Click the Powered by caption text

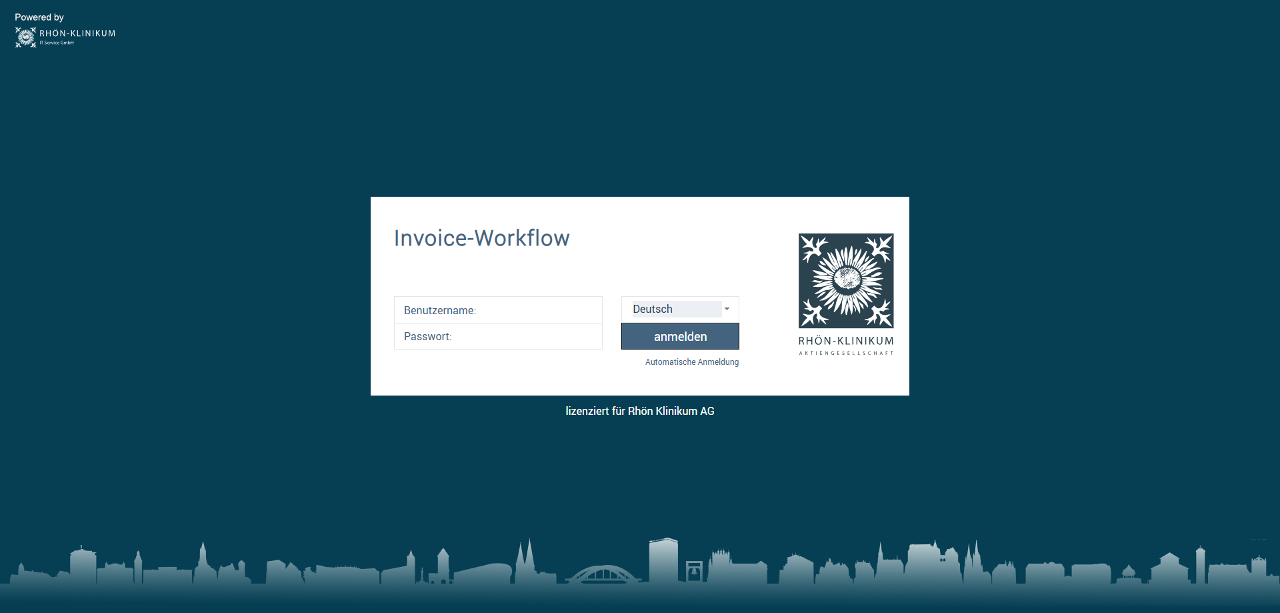coord(39,17)
